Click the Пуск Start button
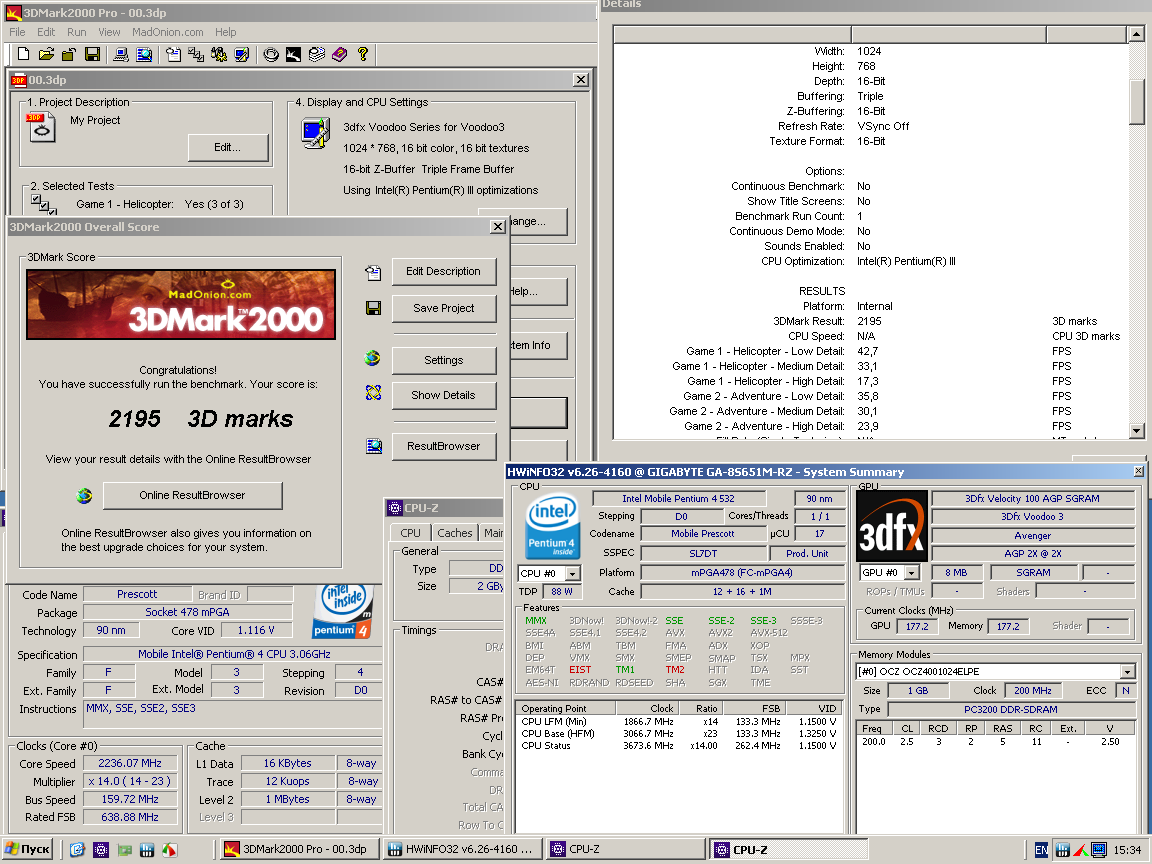Image resolution: width=1152 pixels, height=864 pixels. pyautogui.click(x=29, y=849)
